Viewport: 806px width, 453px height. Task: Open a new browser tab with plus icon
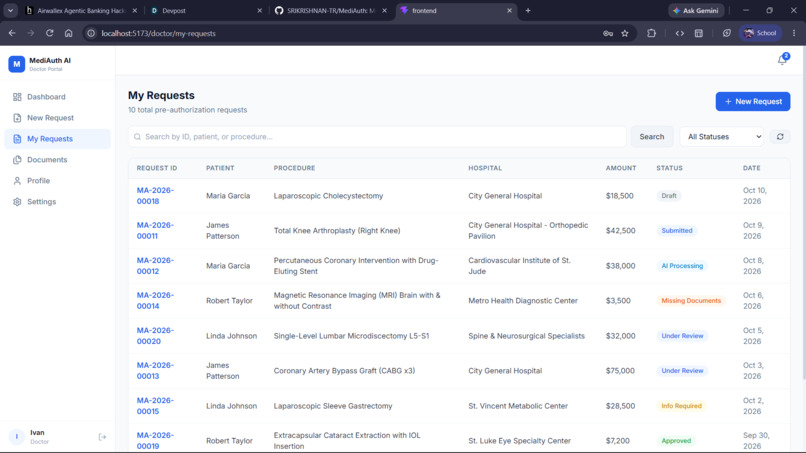click(528, 10)
